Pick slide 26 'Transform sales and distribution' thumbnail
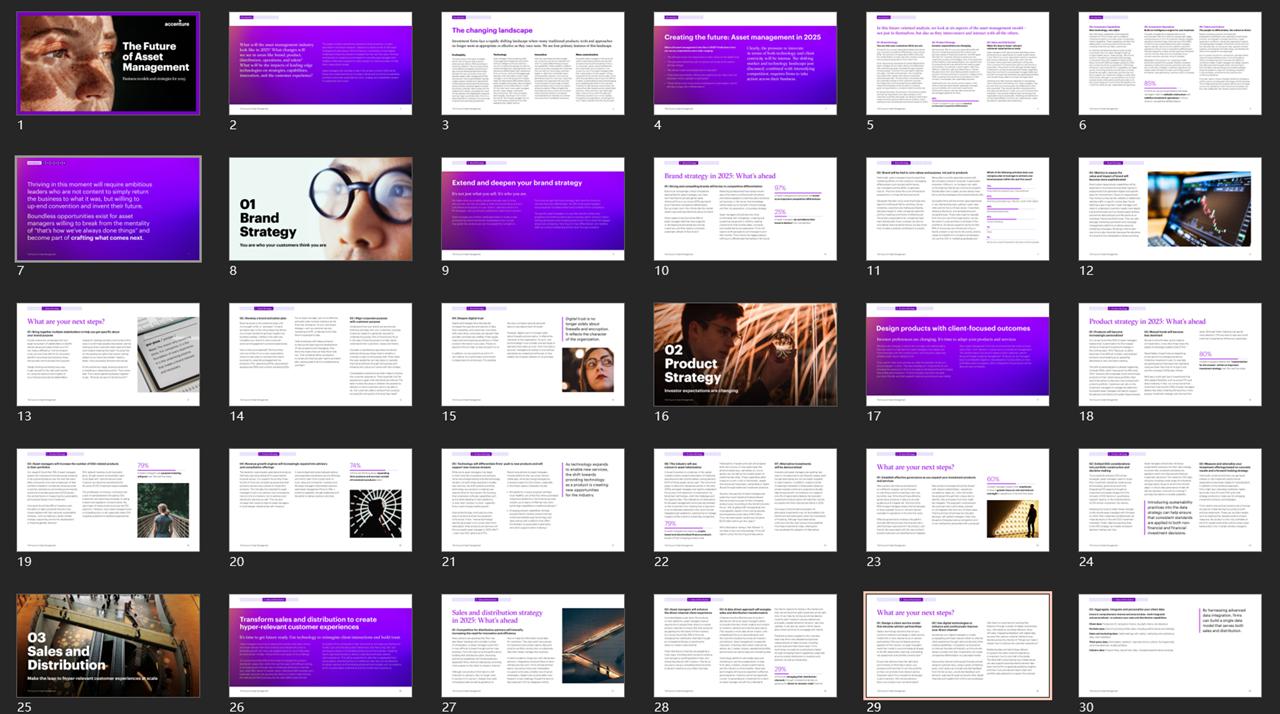 click(x=320, y=646)
